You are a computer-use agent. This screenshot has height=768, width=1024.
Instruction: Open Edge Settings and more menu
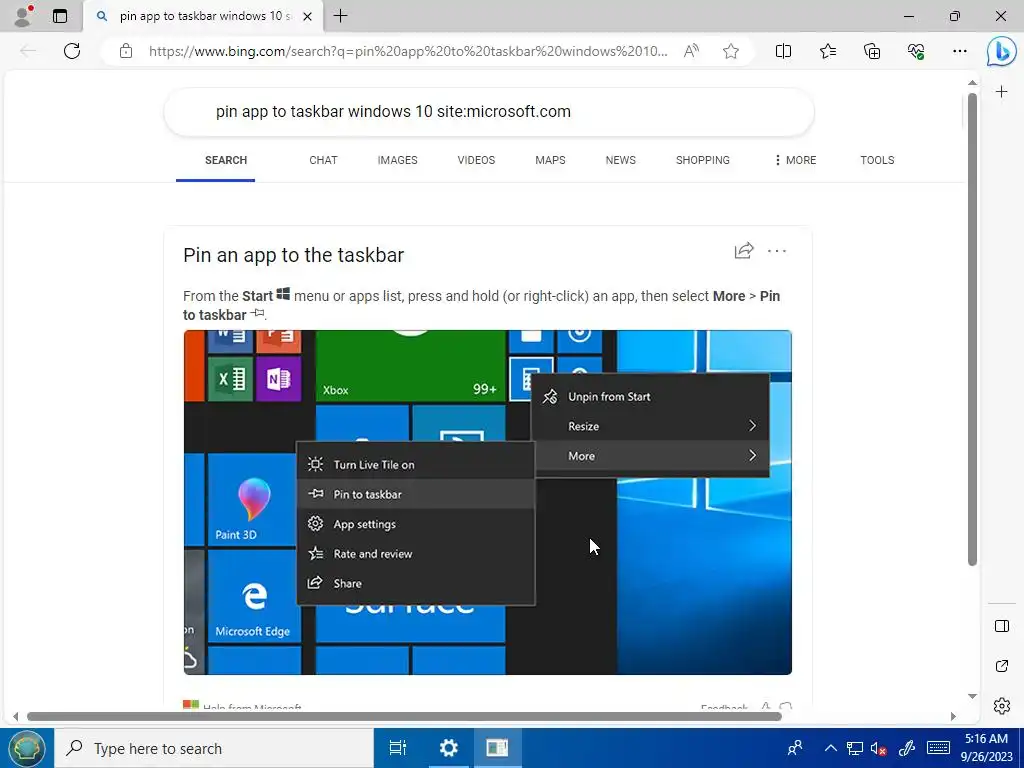959,51
